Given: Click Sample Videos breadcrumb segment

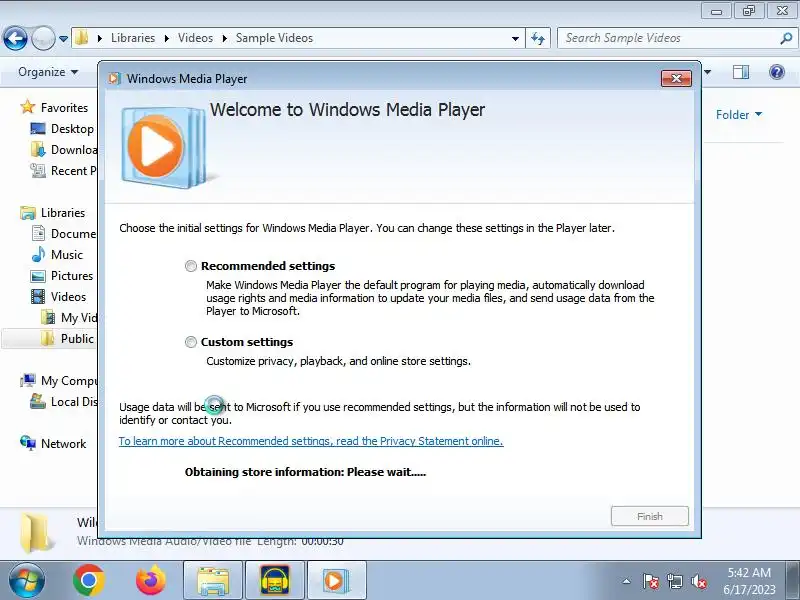Looking at the screenshot, I should click(x=274, y=38).
